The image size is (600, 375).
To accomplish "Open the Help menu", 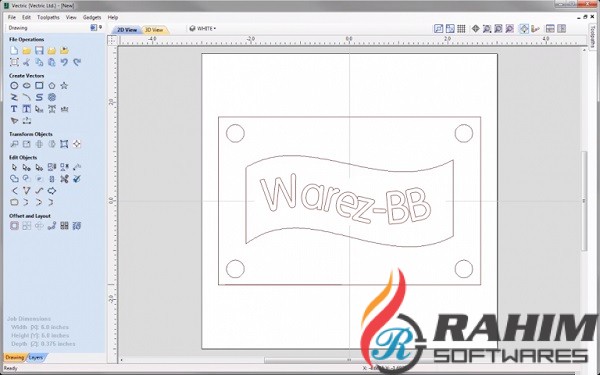I will (112, 17).
